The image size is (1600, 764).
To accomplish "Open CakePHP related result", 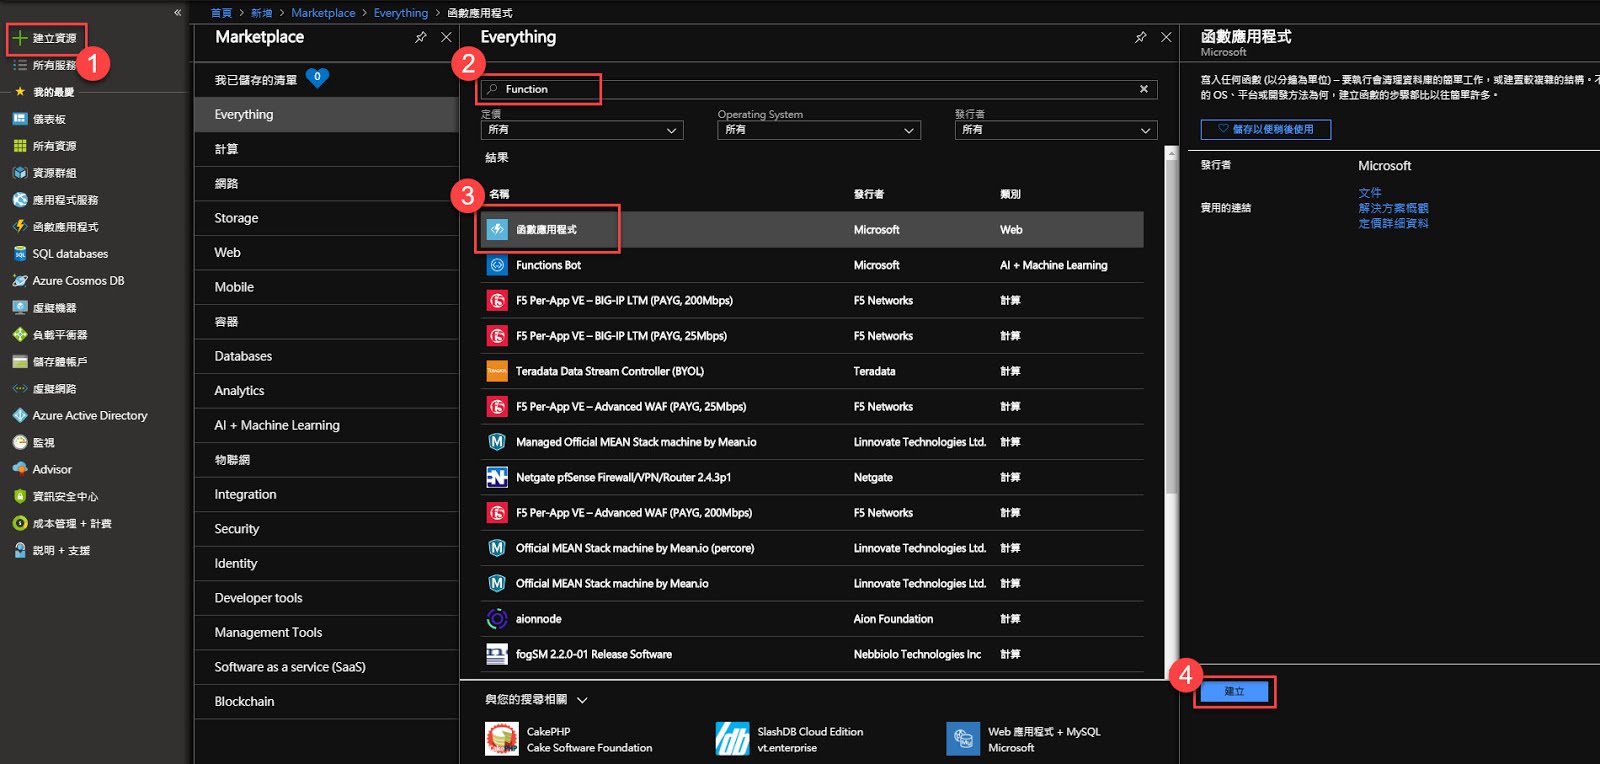I will coord(569,739).
